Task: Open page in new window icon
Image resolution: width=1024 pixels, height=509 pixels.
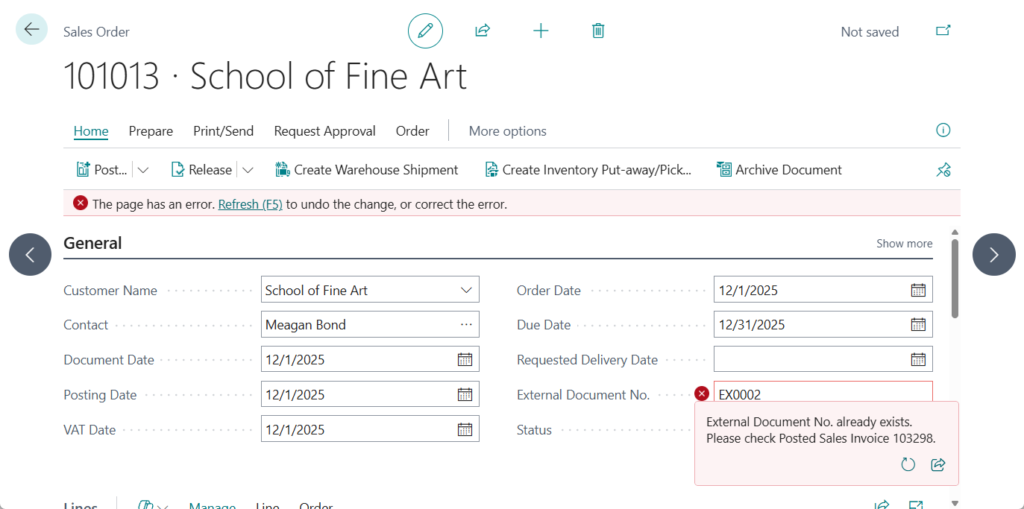Action: 943,31
